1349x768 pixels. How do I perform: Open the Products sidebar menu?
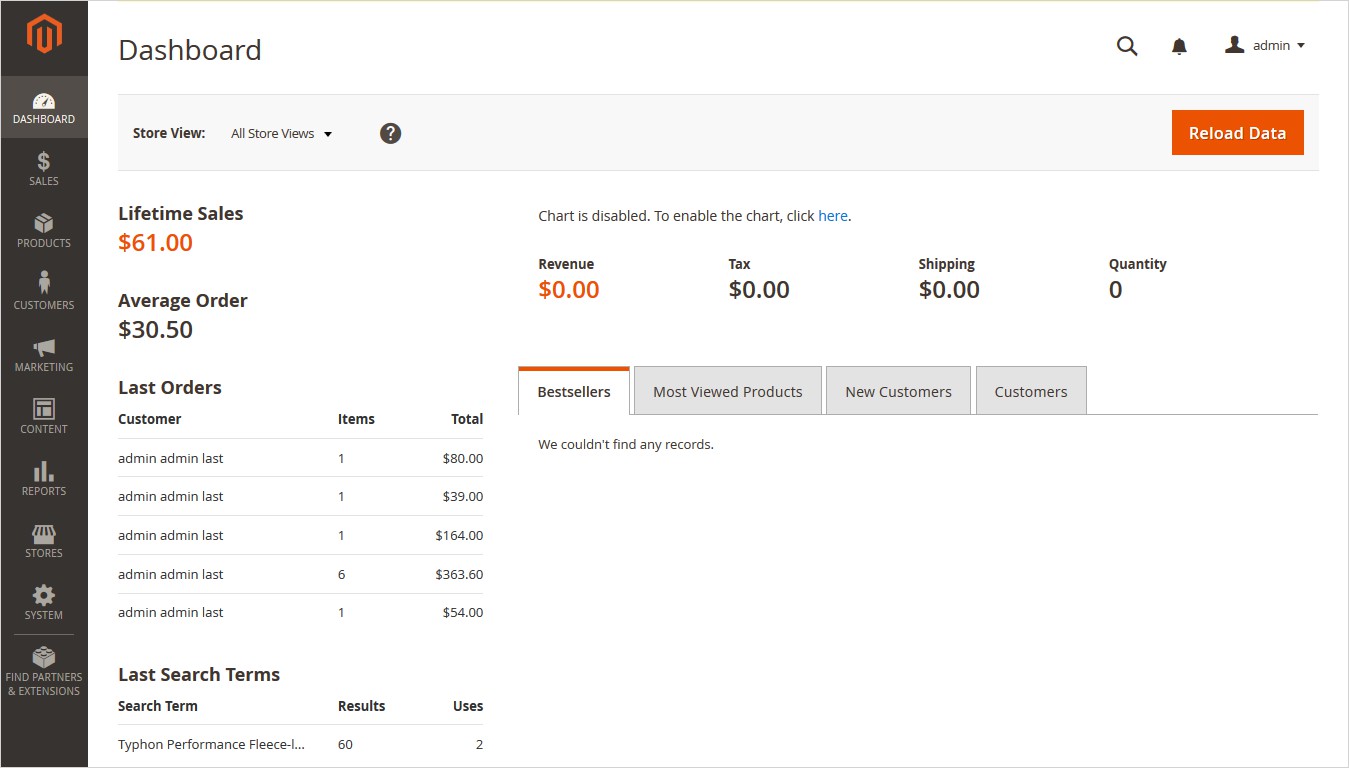pyautogui.click(x=44, y=230)
